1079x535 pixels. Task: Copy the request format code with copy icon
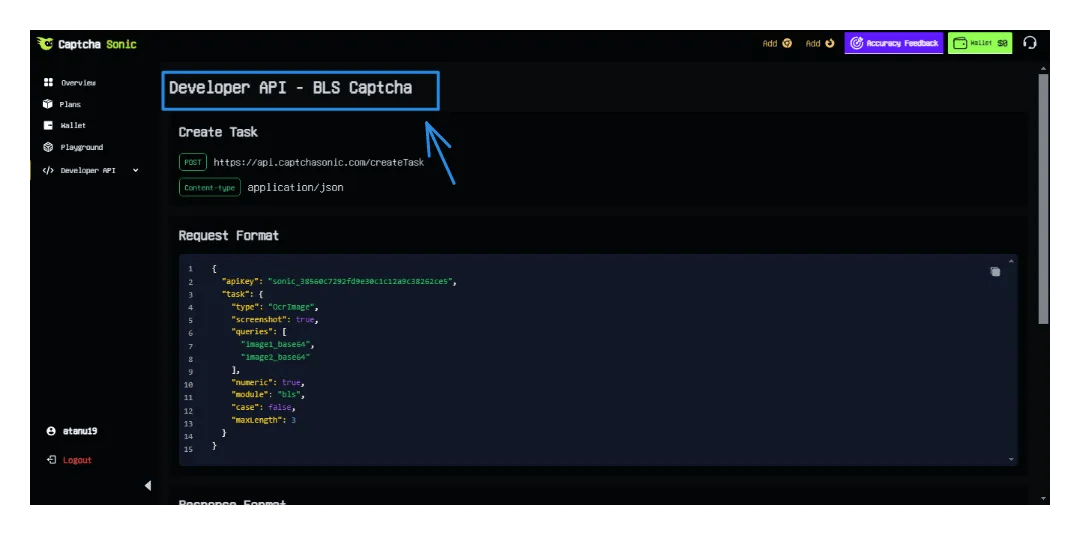995,272
